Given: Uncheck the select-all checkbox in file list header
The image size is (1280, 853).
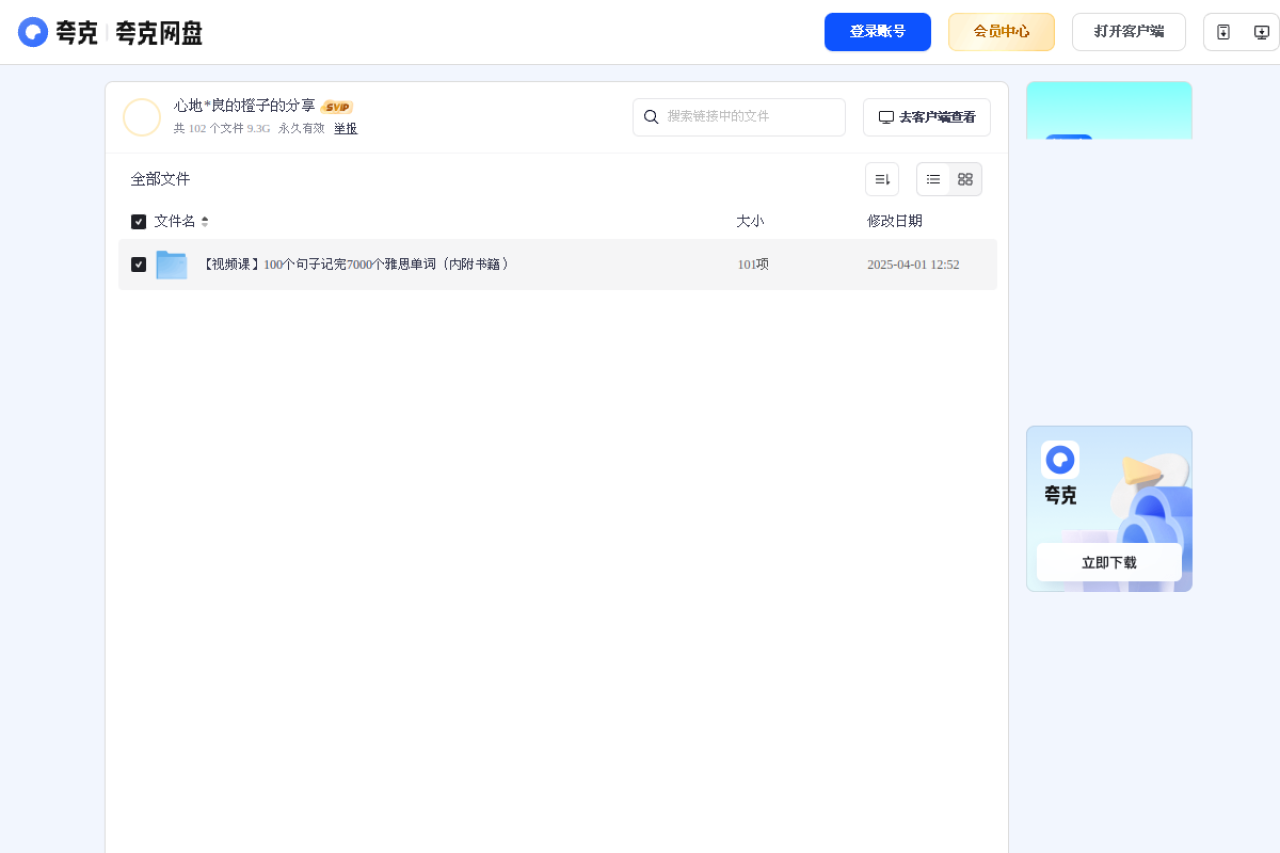Looking at the screenshot, I should [138, 221].
